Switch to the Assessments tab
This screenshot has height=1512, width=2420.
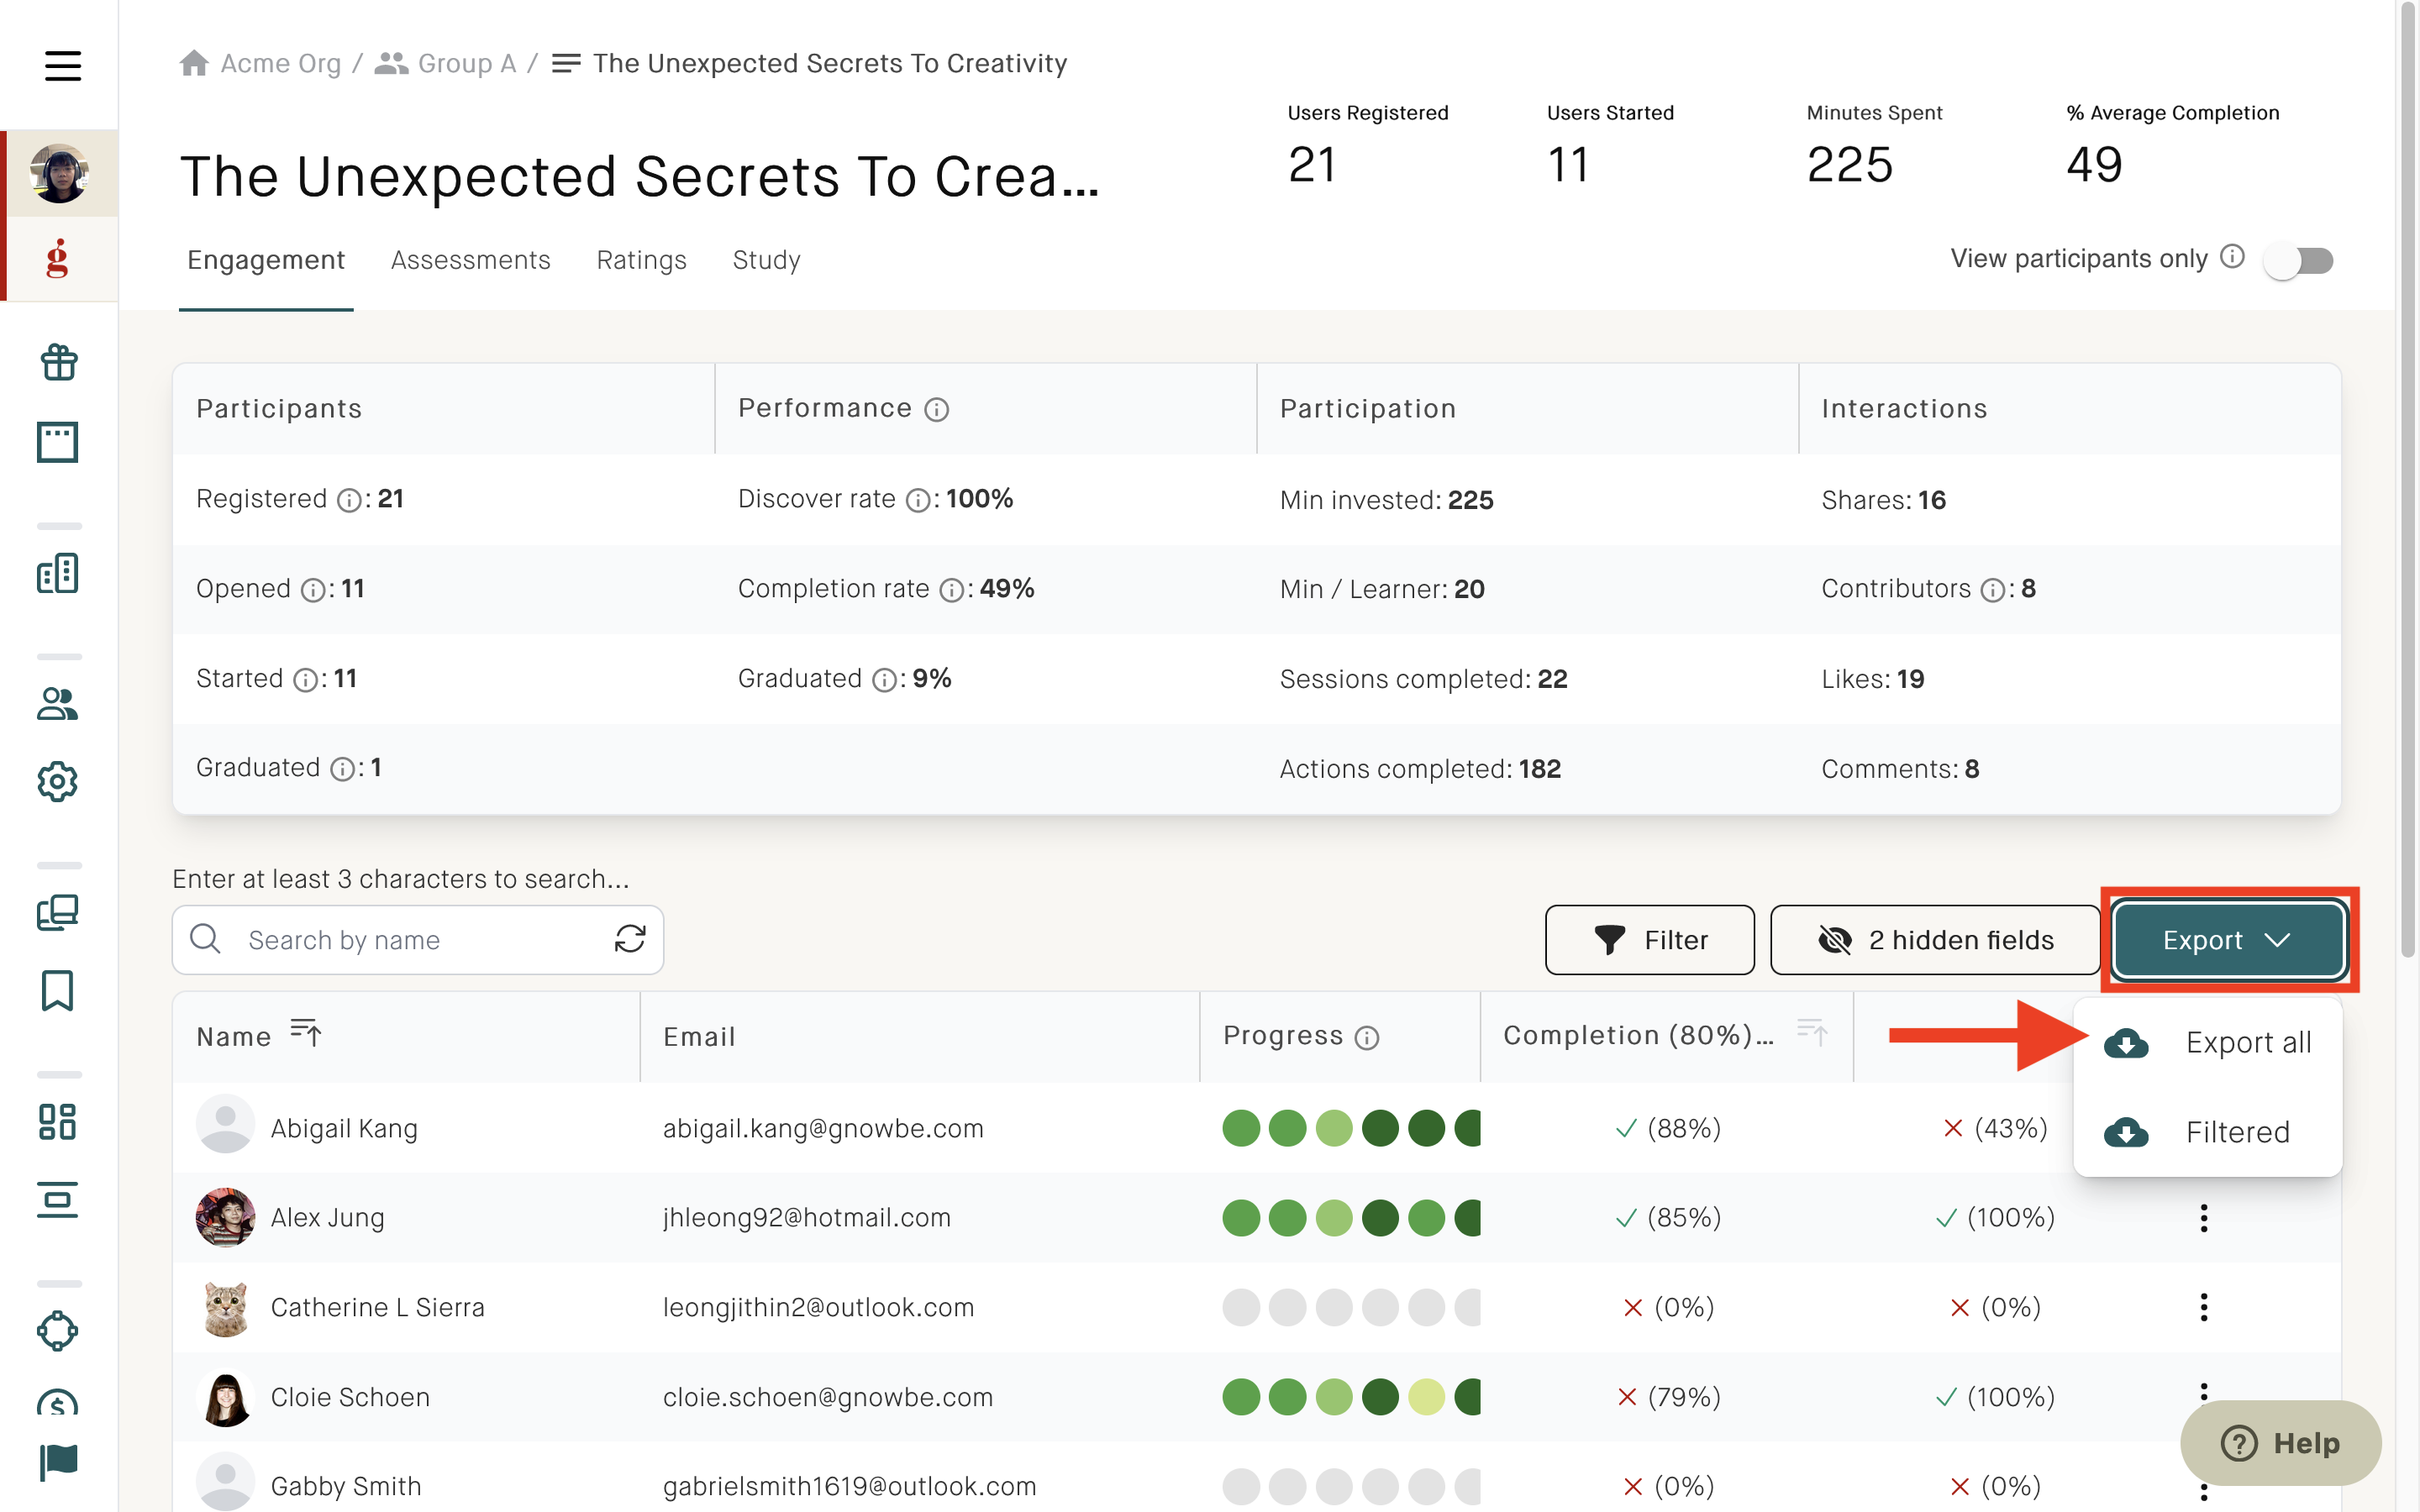point(470,260)
